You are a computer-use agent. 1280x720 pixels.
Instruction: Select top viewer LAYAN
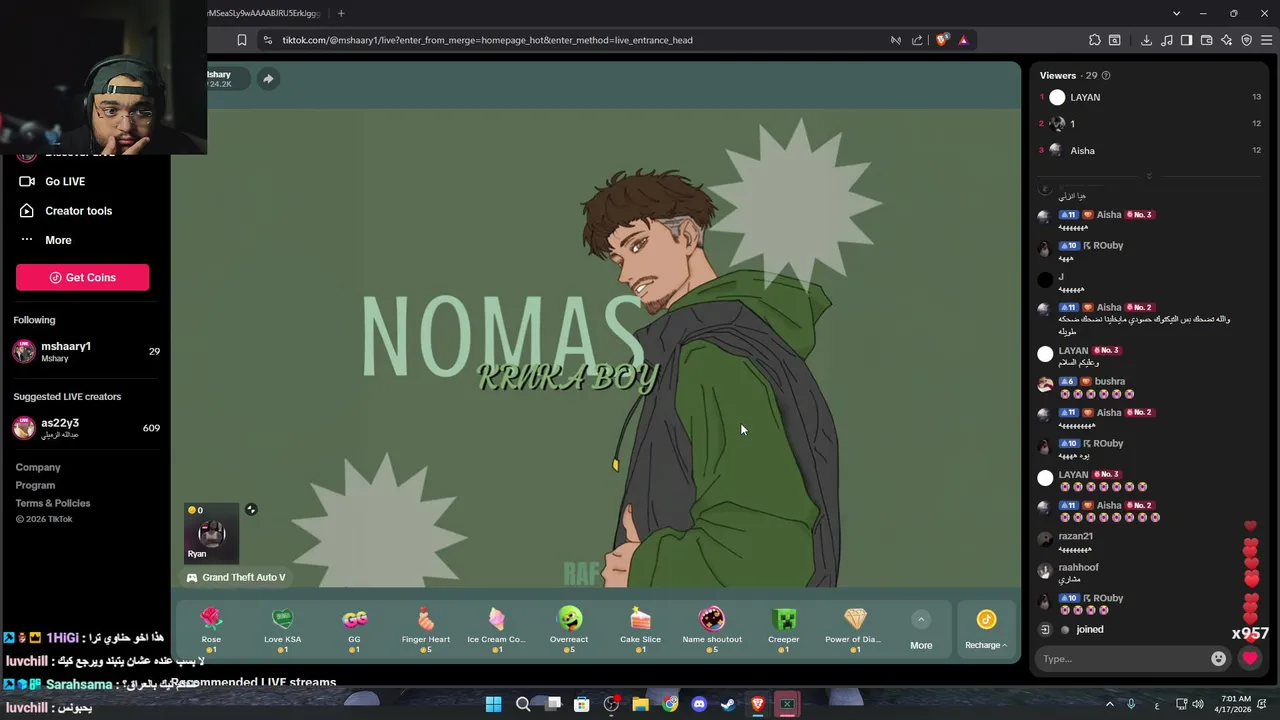(x=1085, y=97)
